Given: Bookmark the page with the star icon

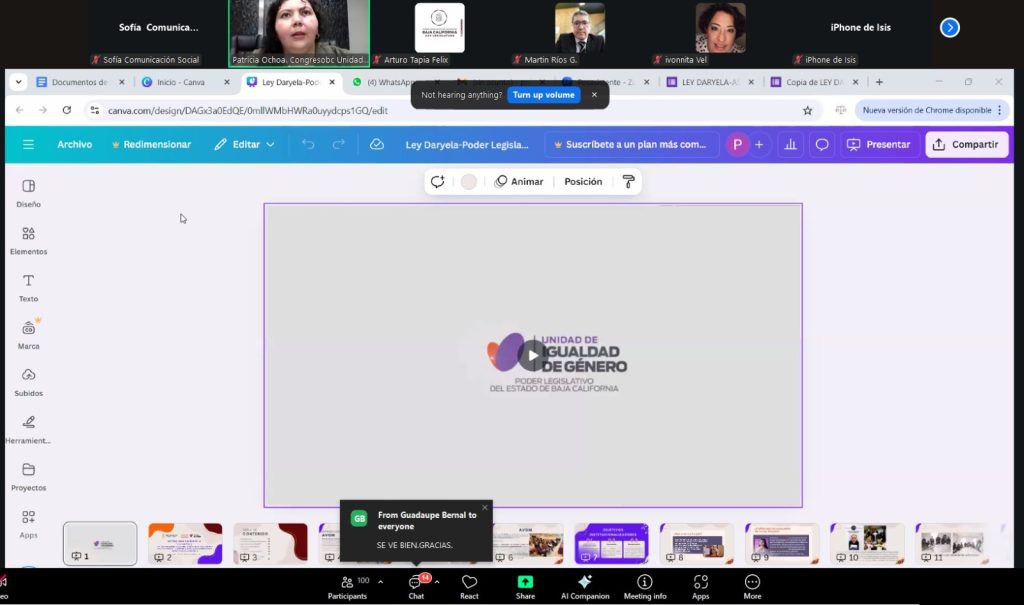Looking at the screenshot, I should 807,110.
